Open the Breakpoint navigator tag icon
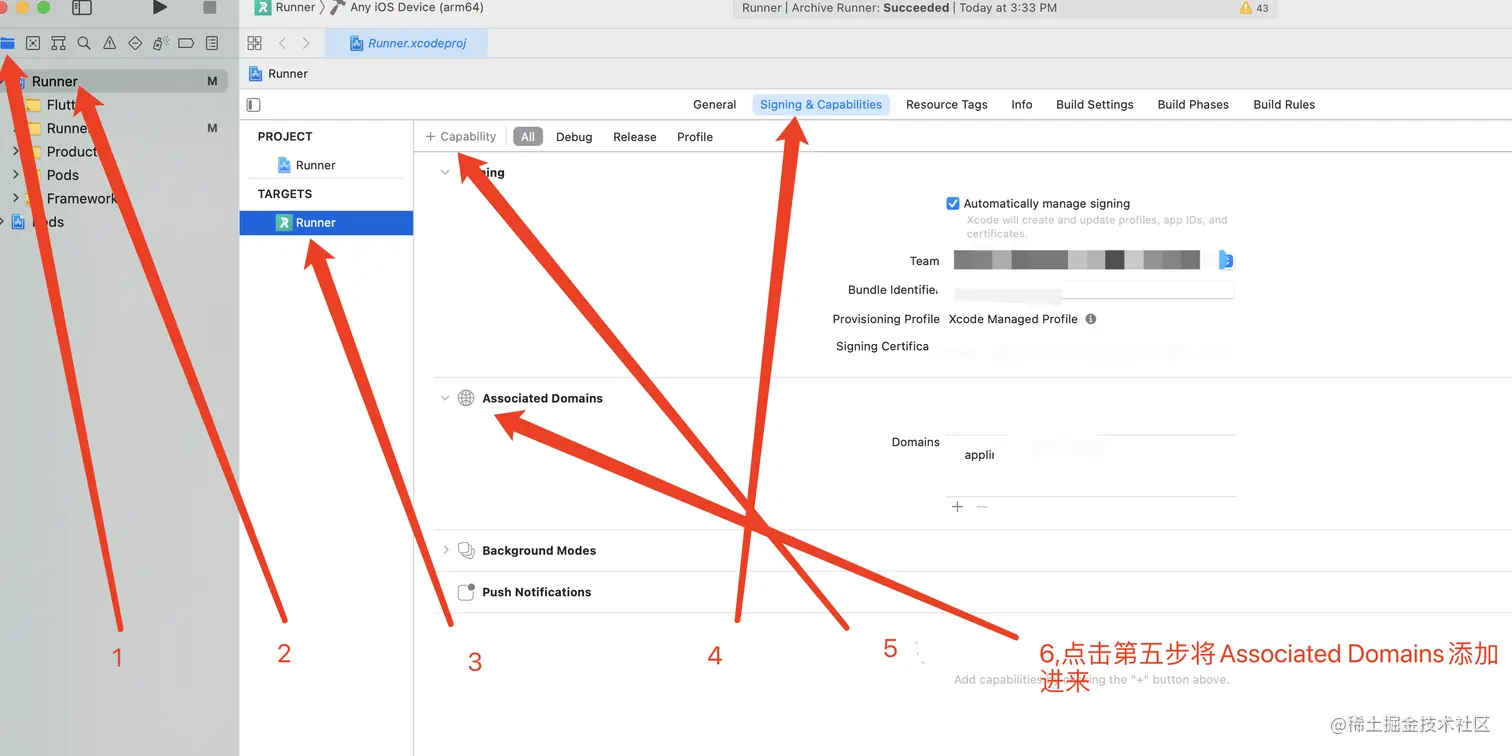 186,43
